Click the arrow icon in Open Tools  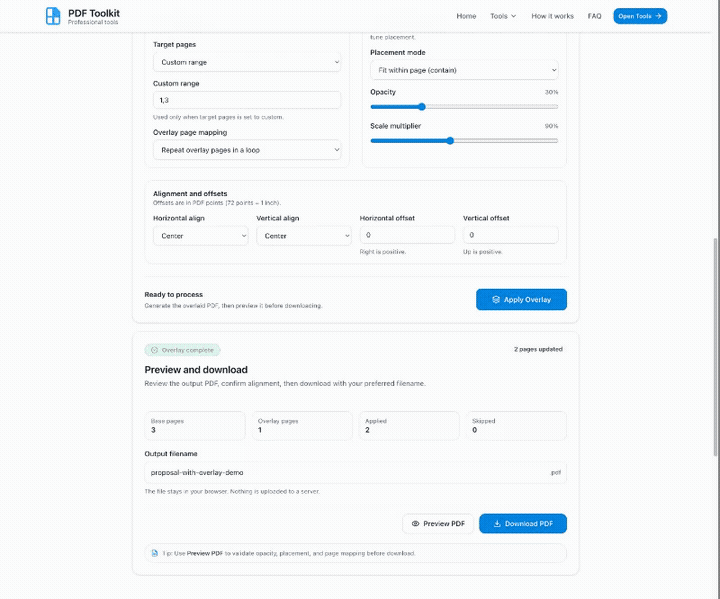[x=658, y=16]
